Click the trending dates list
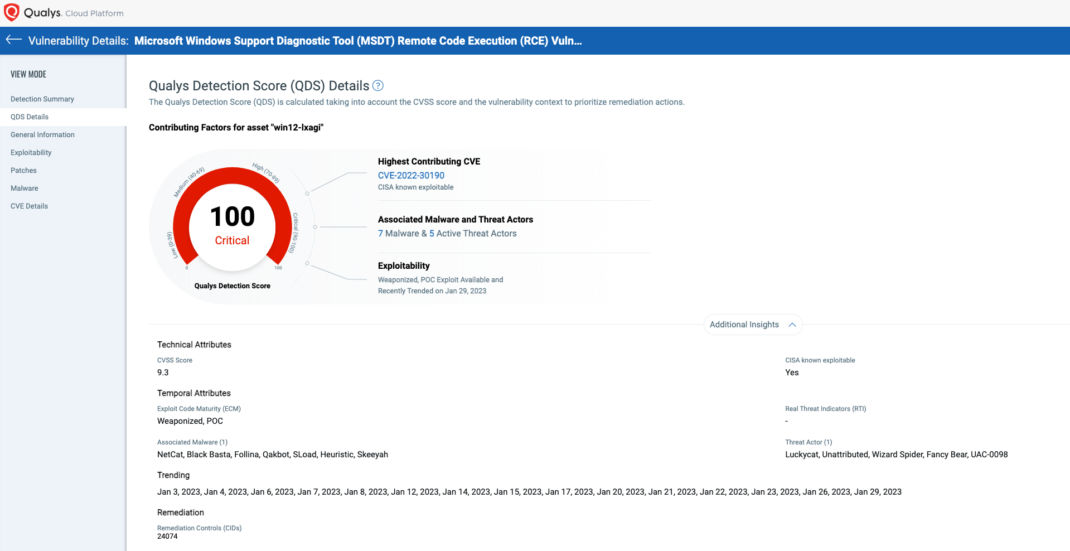 coord(530,492)
